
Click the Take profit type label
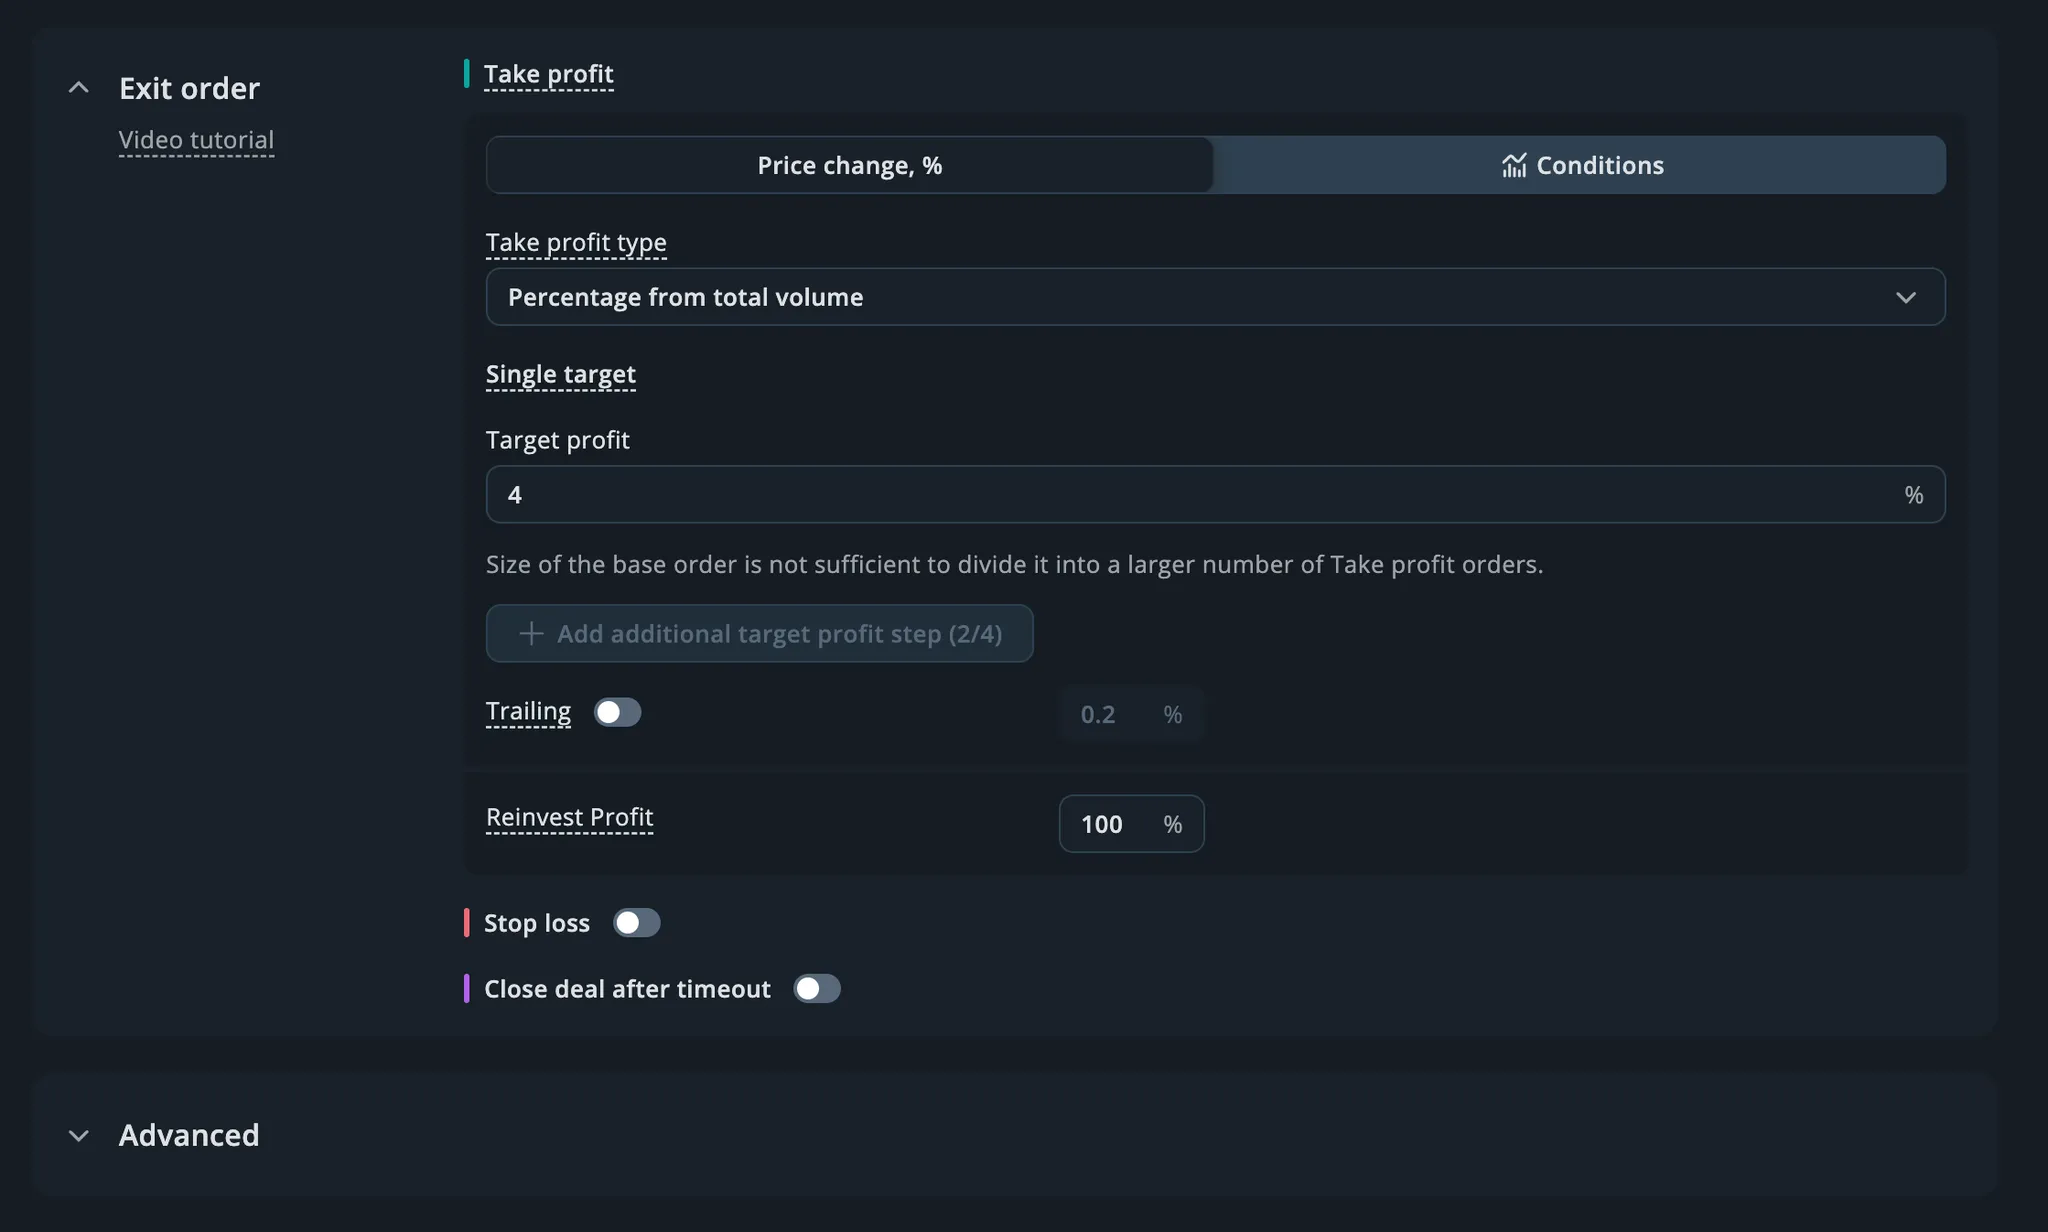point(575,242)
